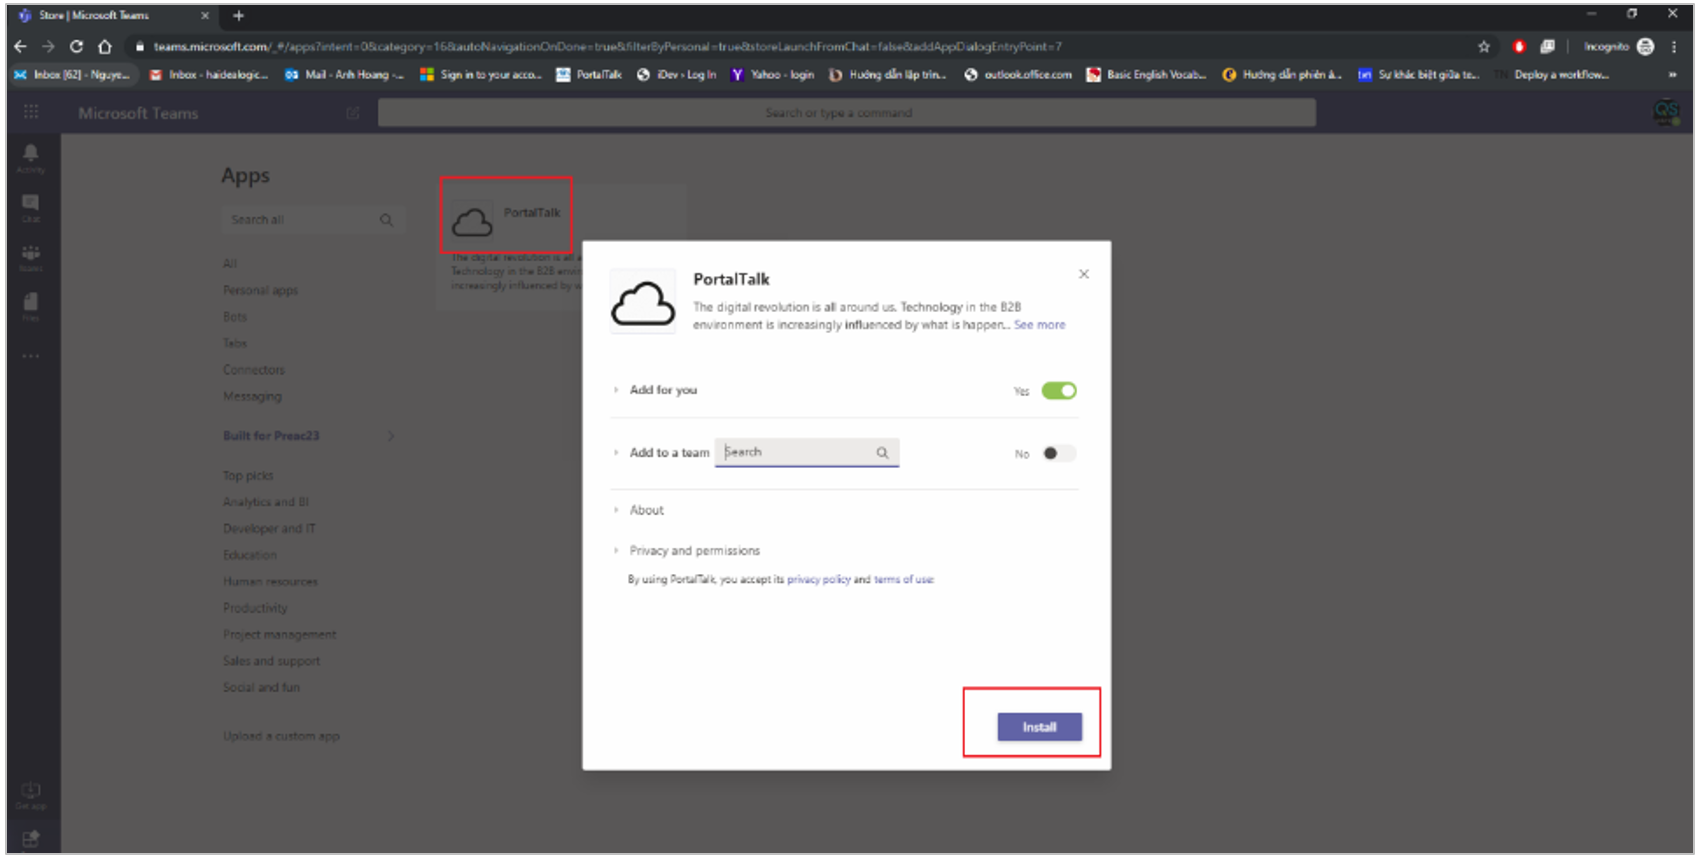Focus the team Search field in the dialog
Screen dimensions: 1699x858
coord(807,453)
